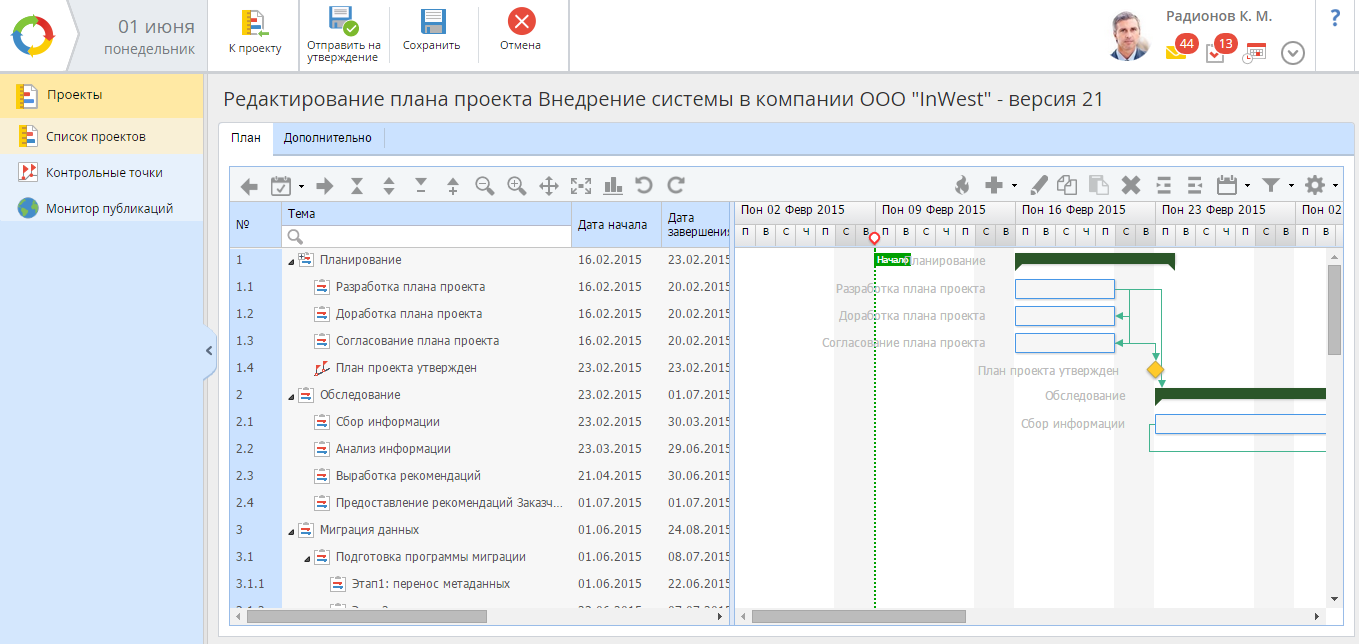
Task: Select the 'План проекта утвержден' row
Action: tap(481, 368)
